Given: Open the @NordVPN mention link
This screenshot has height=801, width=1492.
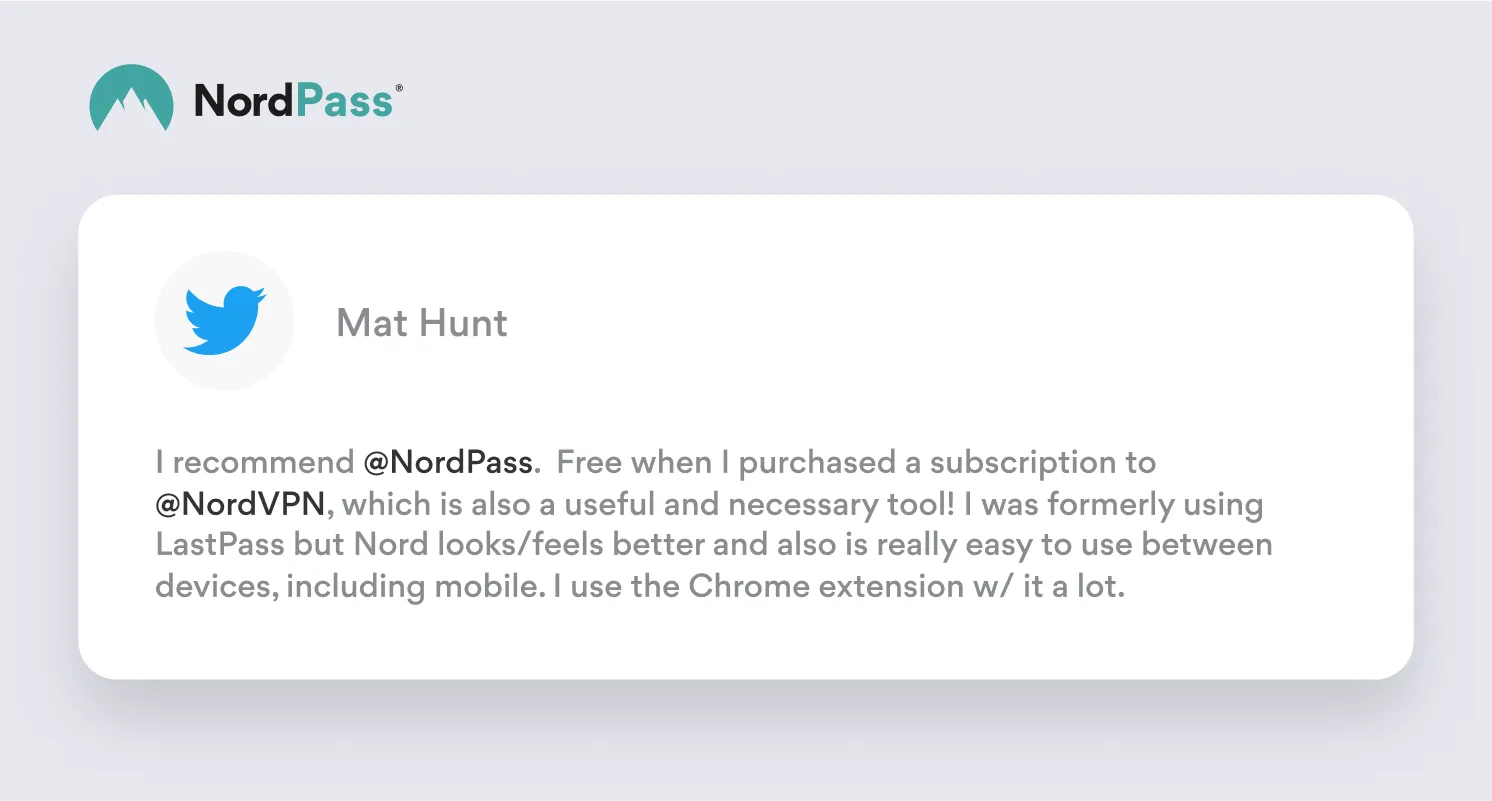Looking at the screenshot, I should [x=241, y=504].
